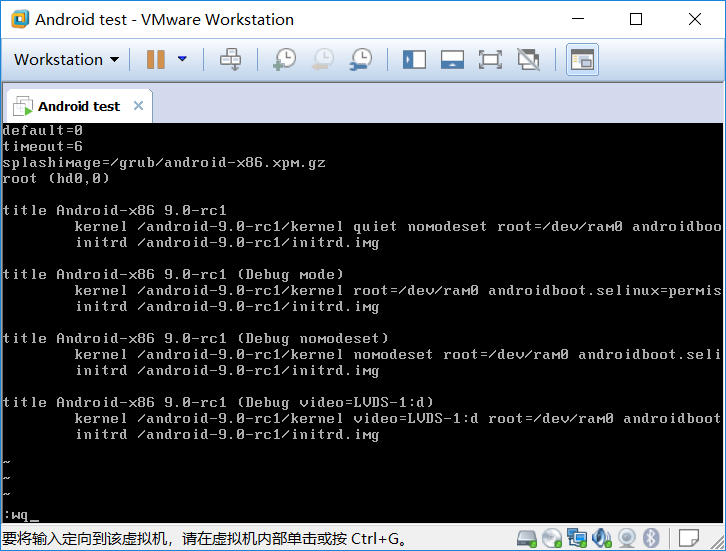The width and height of the screenshot is (726, 551).
Task: Expand the power options dropdown arrow
Action: point(182,59)
